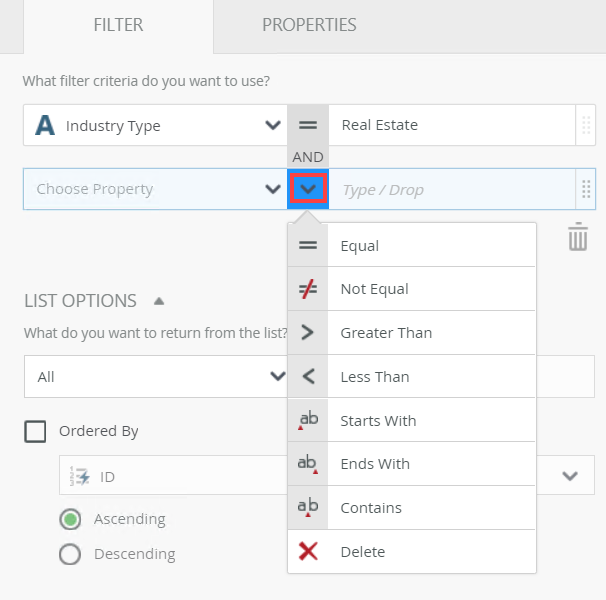Choose Contains from the operator menu
The image size is (606, 600).
coord(371,508)
